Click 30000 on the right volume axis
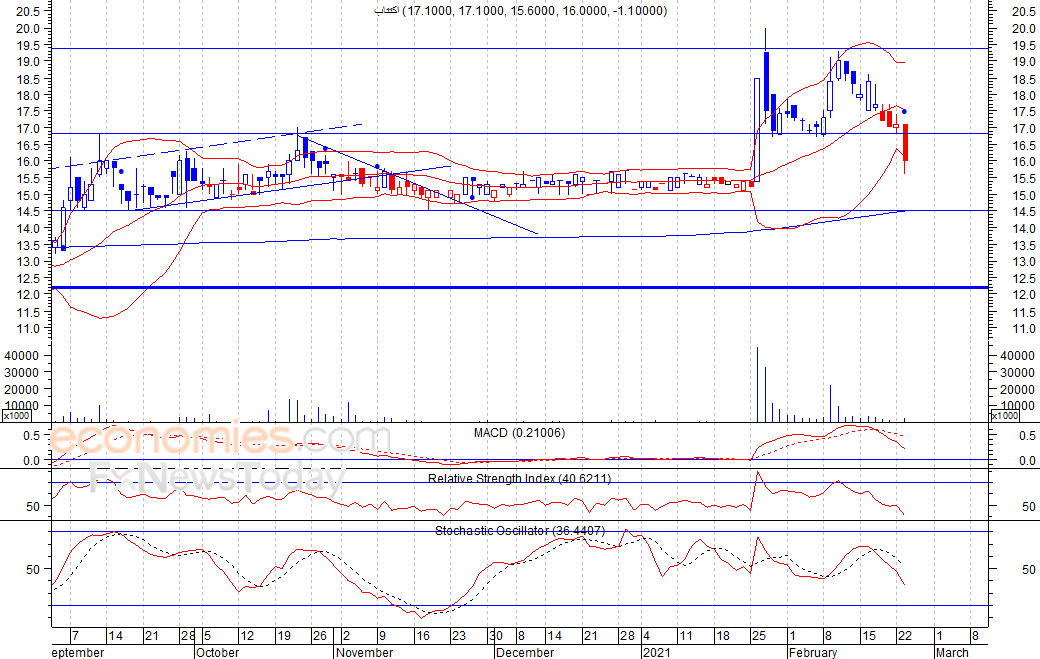 click(1017, 373)
